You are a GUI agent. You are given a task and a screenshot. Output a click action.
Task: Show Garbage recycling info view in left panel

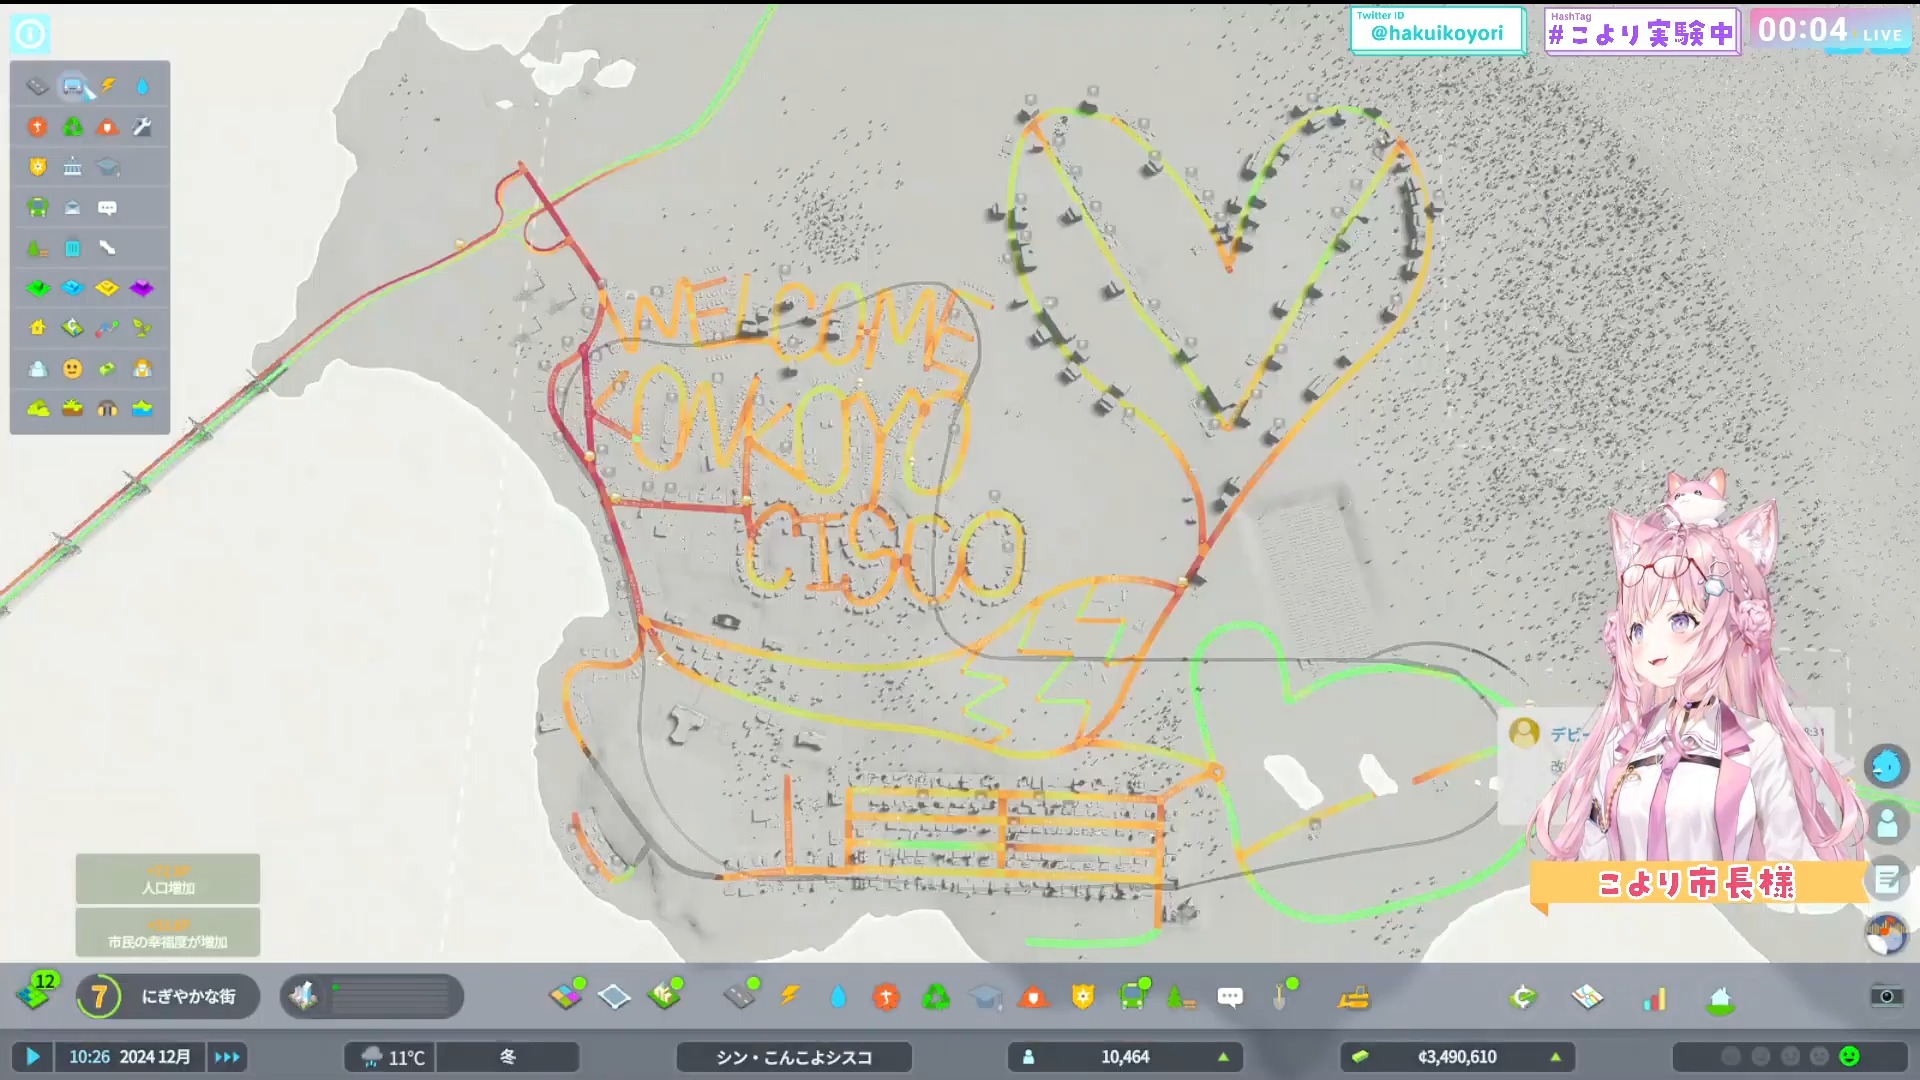(x=73, y=127)
